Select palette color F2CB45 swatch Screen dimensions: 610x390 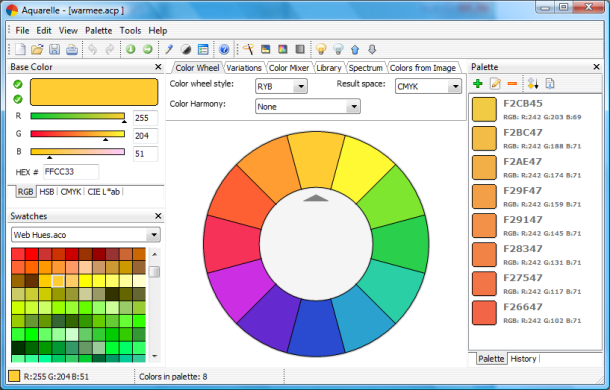484,109
